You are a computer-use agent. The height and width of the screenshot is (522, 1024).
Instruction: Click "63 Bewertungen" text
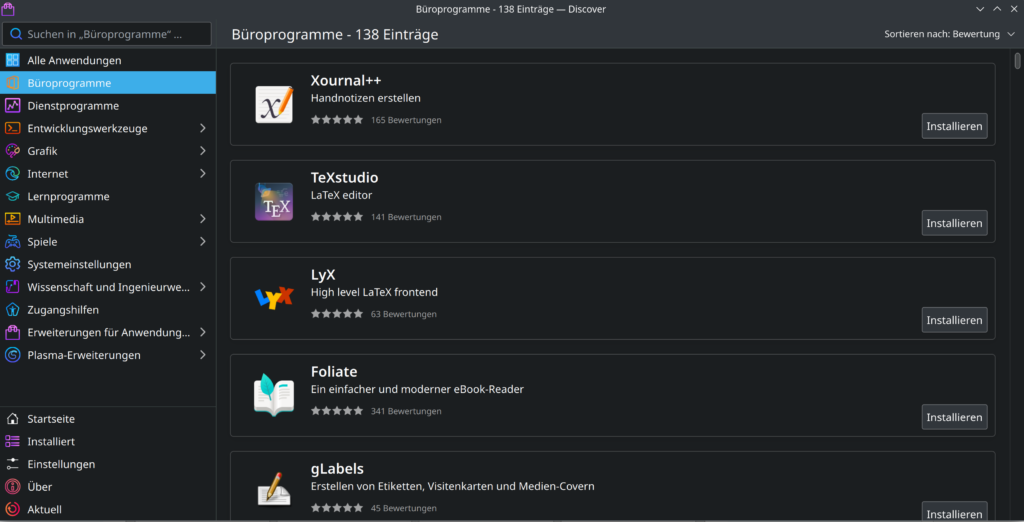[x=404, y=314]
